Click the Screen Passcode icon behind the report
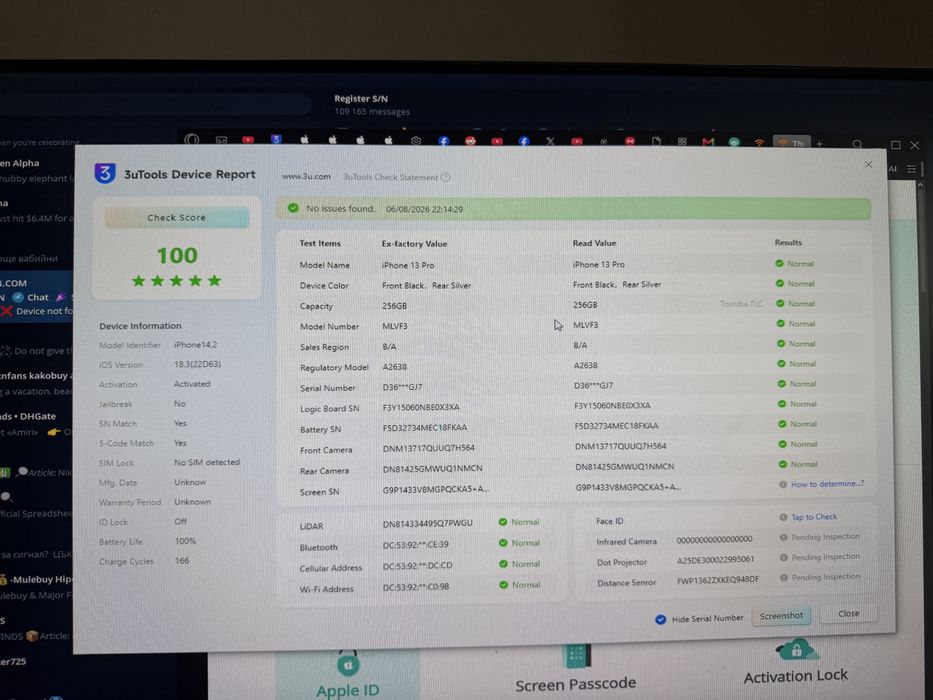 (577, 655)
